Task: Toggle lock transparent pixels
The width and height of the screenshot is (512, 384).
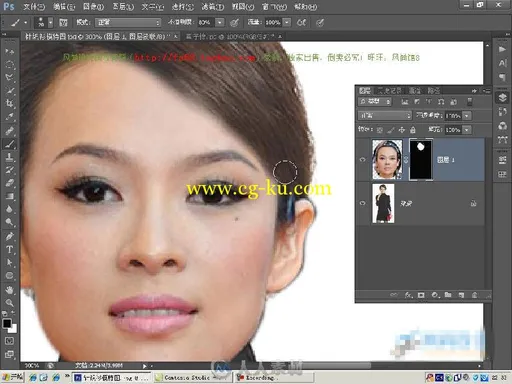Action: [x=379, y=130]
